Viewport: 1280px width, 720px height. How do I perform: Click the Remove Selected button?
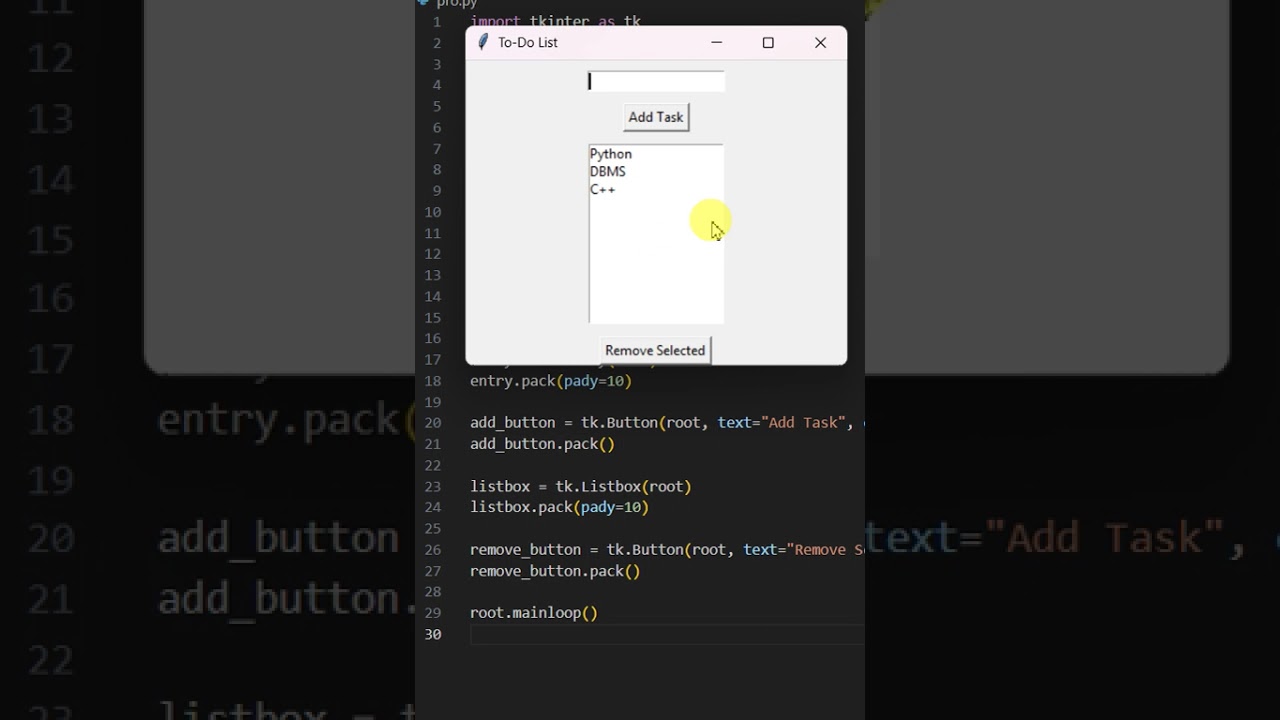click(655, 350)
